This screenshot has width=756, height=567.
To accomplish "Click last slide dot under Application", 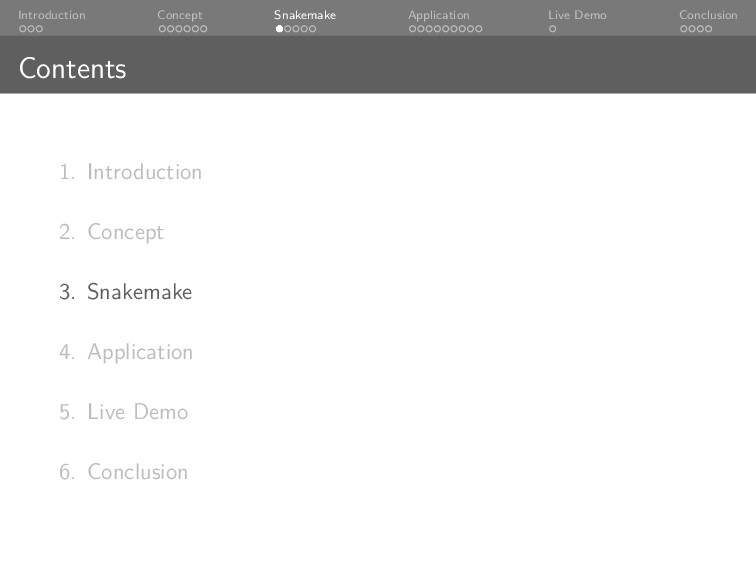I will 478,29.
